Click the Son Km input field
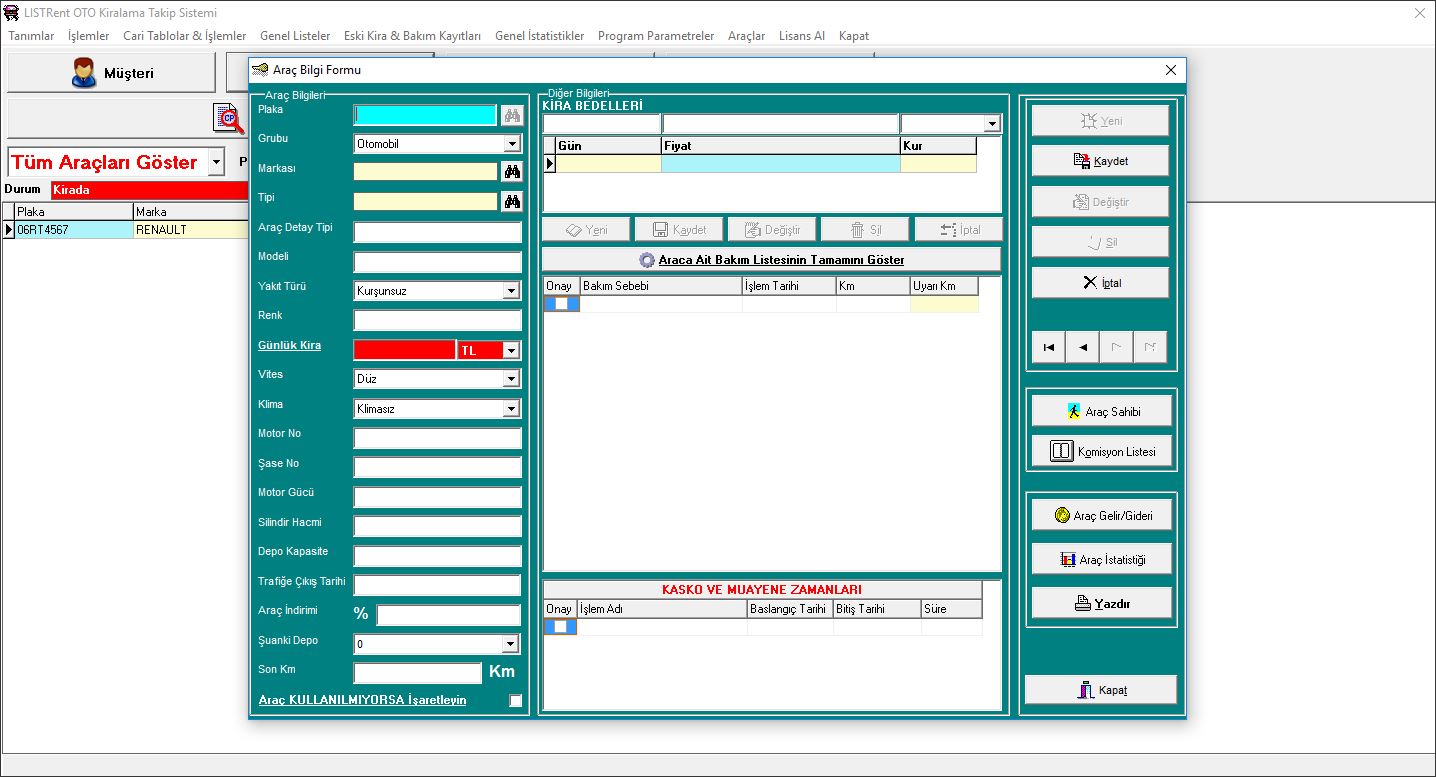The image size is (1436, 777). (417, 674)
